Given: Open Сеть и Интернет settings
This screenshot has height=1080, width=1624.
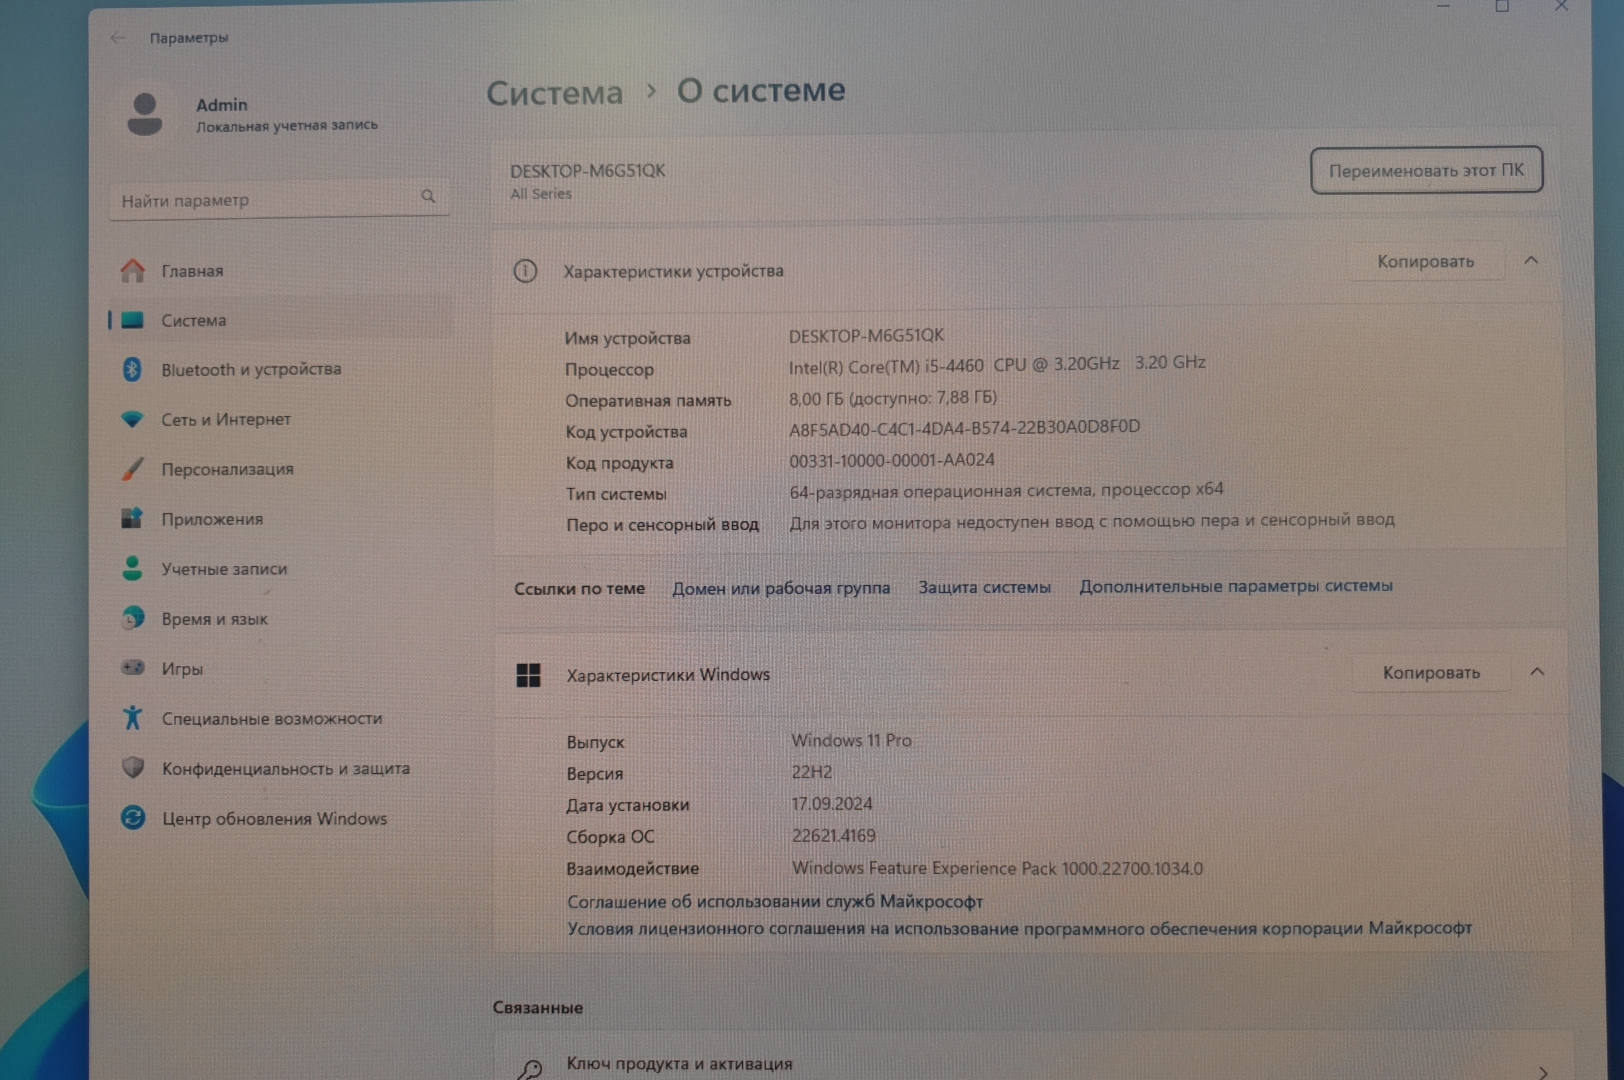Looking at the screenshot, I should tap(226, 419).
